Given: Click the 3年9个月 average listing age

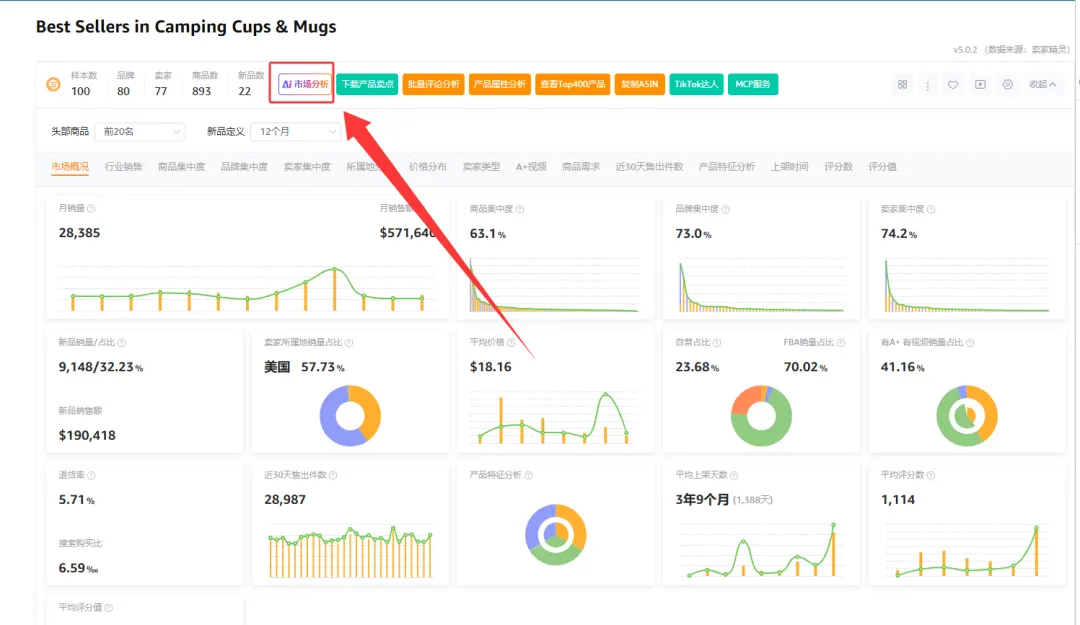Looking at the screenshot, I should [x=702, y=500].
